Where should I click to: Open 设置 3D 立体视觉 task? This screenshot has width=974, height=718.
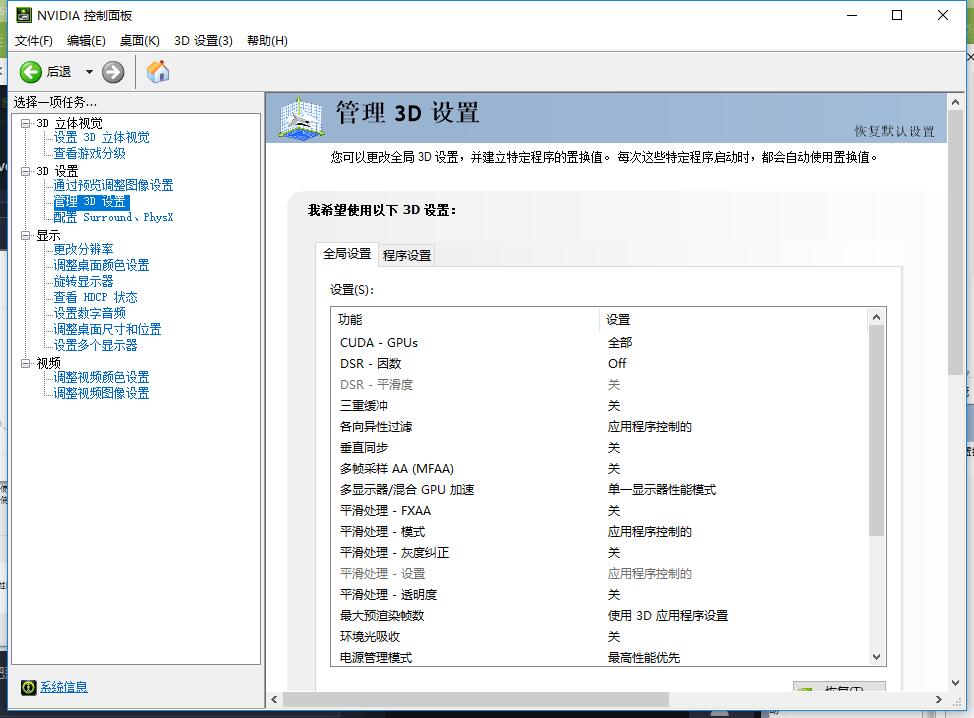pyautogui.click(x=101, y=137)
